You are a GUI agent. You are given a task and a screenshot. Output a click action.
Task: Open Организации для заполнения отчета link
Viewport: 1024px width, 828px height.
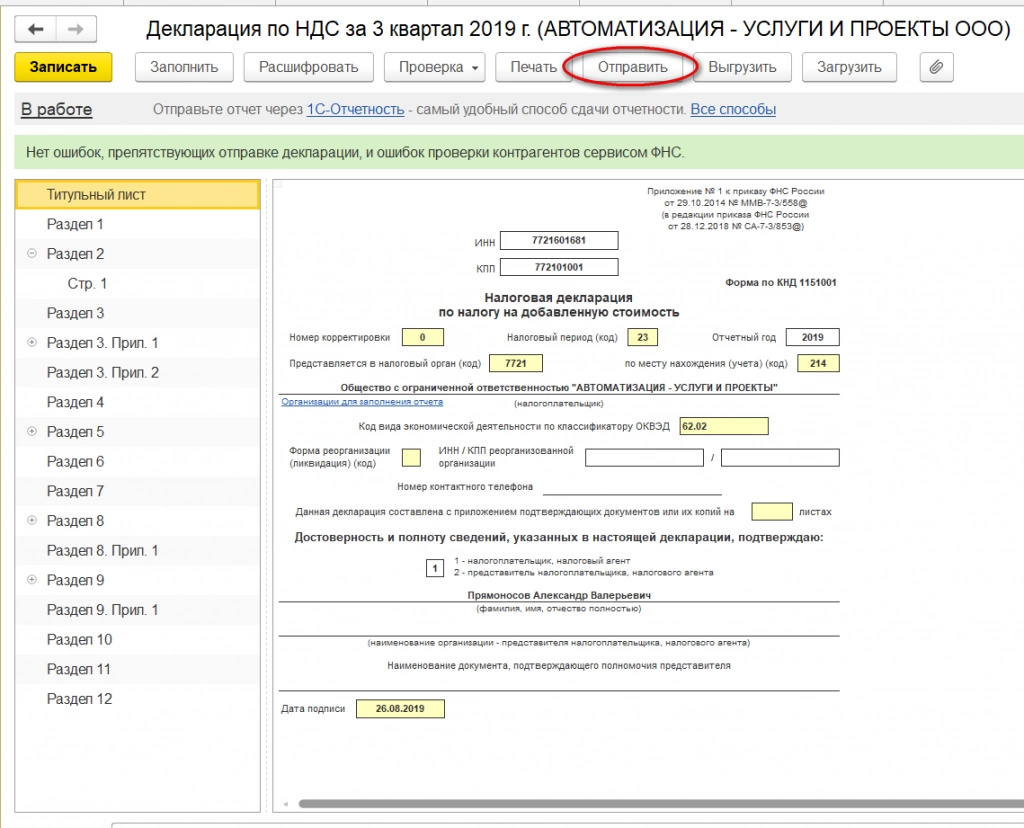coord(362,402)
